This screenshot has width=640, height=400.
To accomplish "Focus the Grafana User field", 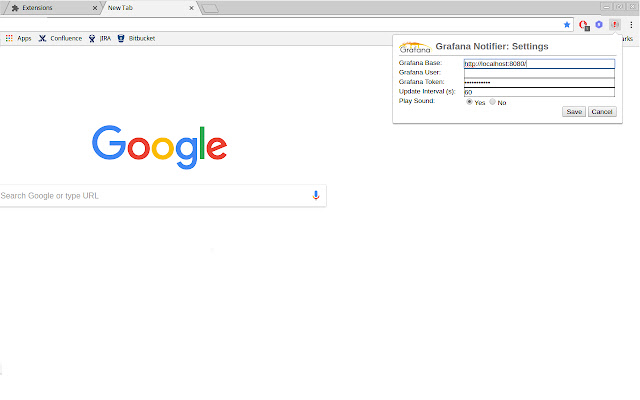I will 539,73.
